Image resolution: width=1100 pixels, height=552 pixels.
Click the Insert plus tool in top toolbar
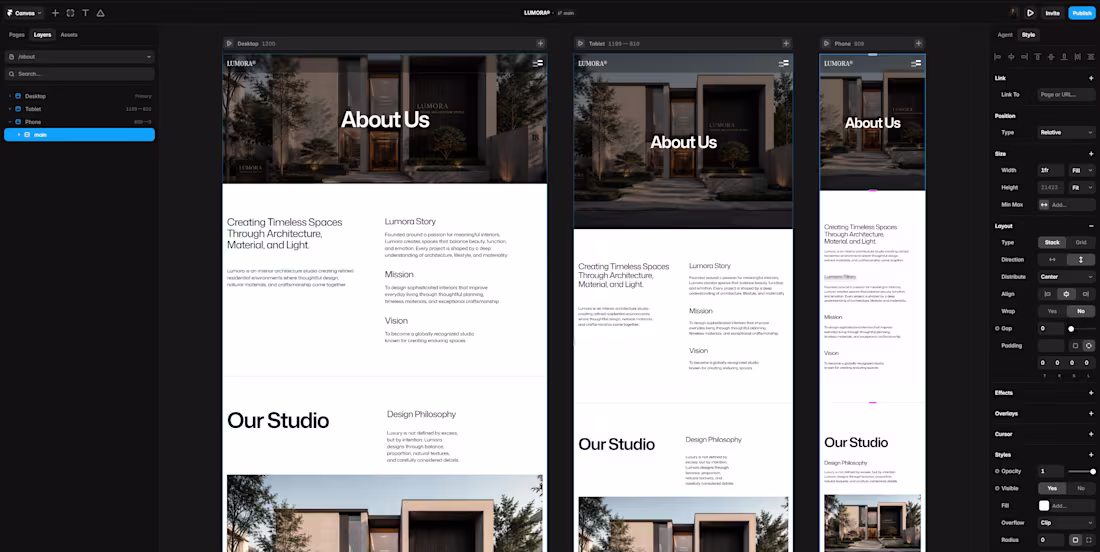(55, 13)
